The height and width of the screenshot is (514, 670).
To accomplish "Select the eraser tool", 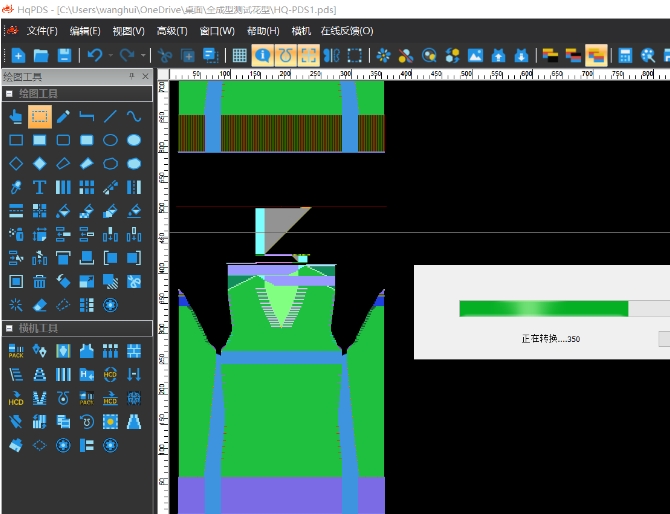I will [x=39, y=305].
